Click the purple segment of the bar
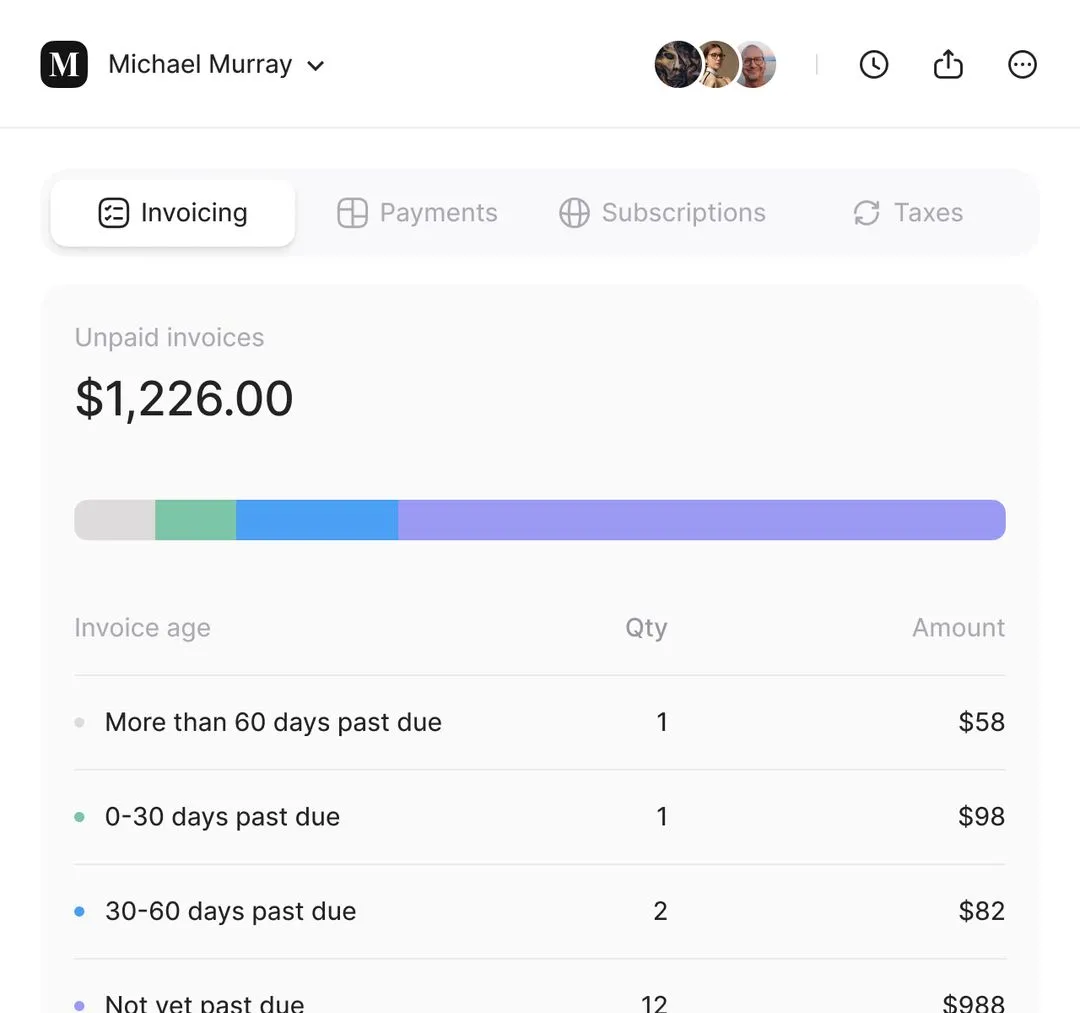Screen dimensions: 1080x1013 (x=700, y=520)
